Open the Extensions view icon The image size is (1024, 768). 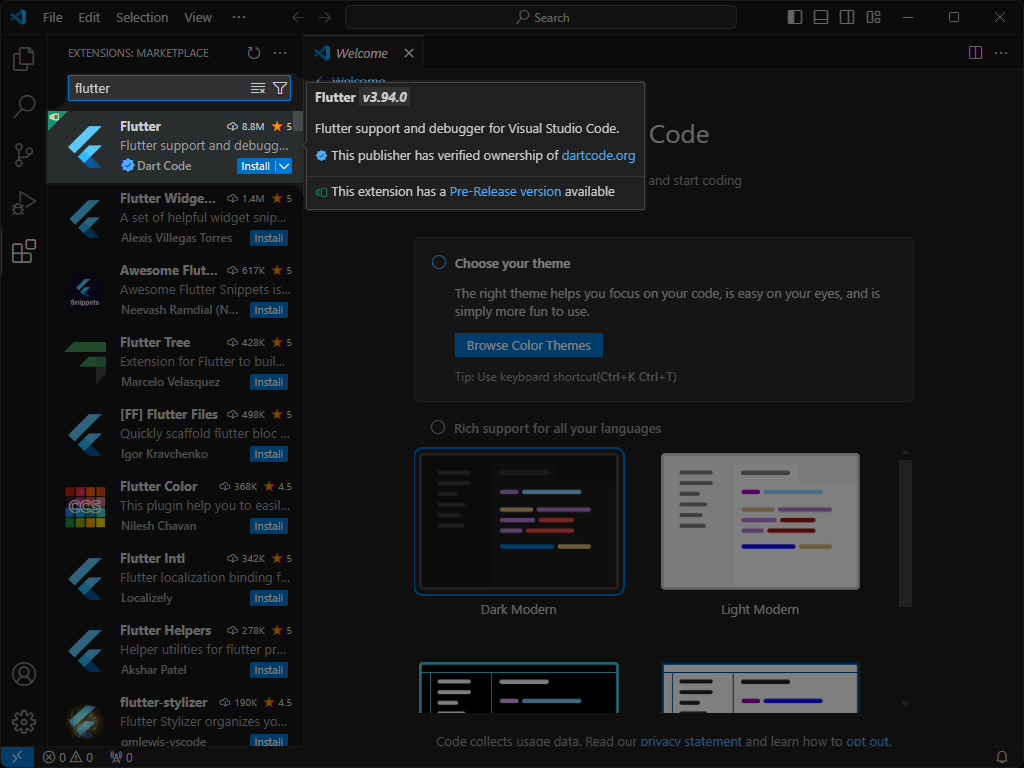coord(24,251)
